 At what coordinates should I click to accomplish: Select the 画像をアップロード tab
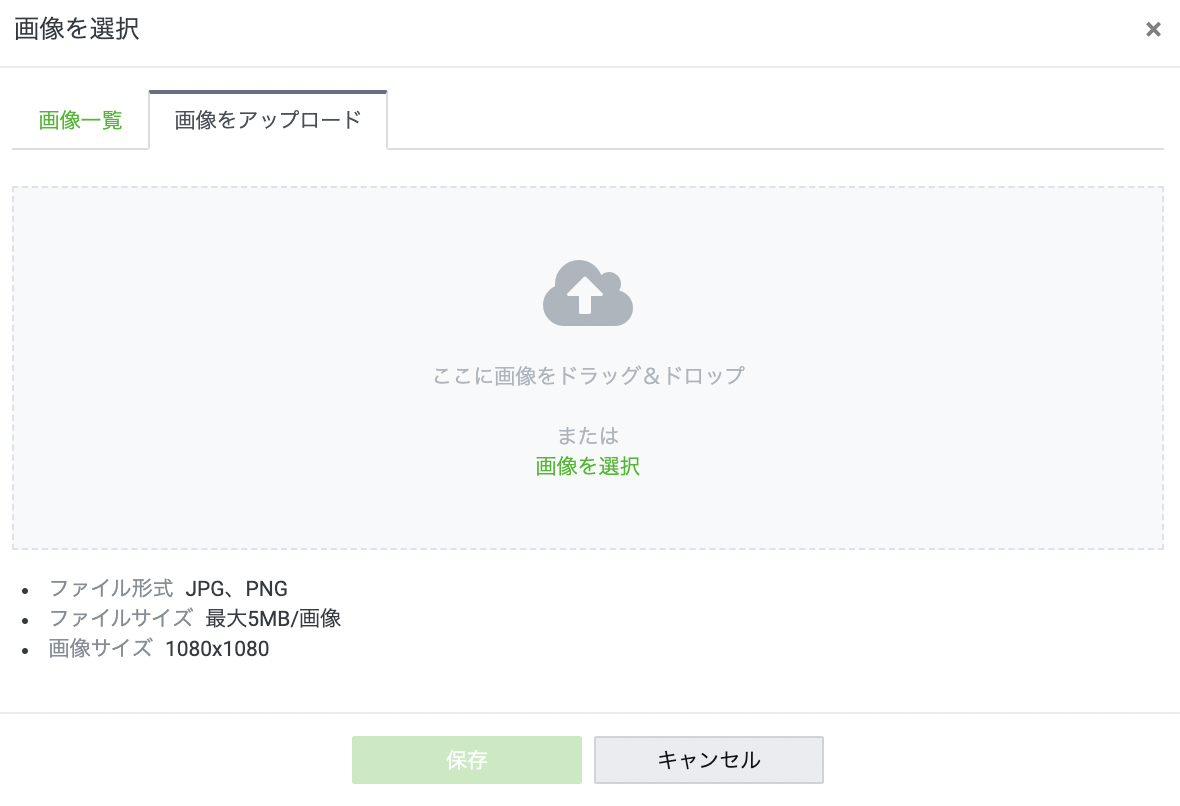click(267, 121)
